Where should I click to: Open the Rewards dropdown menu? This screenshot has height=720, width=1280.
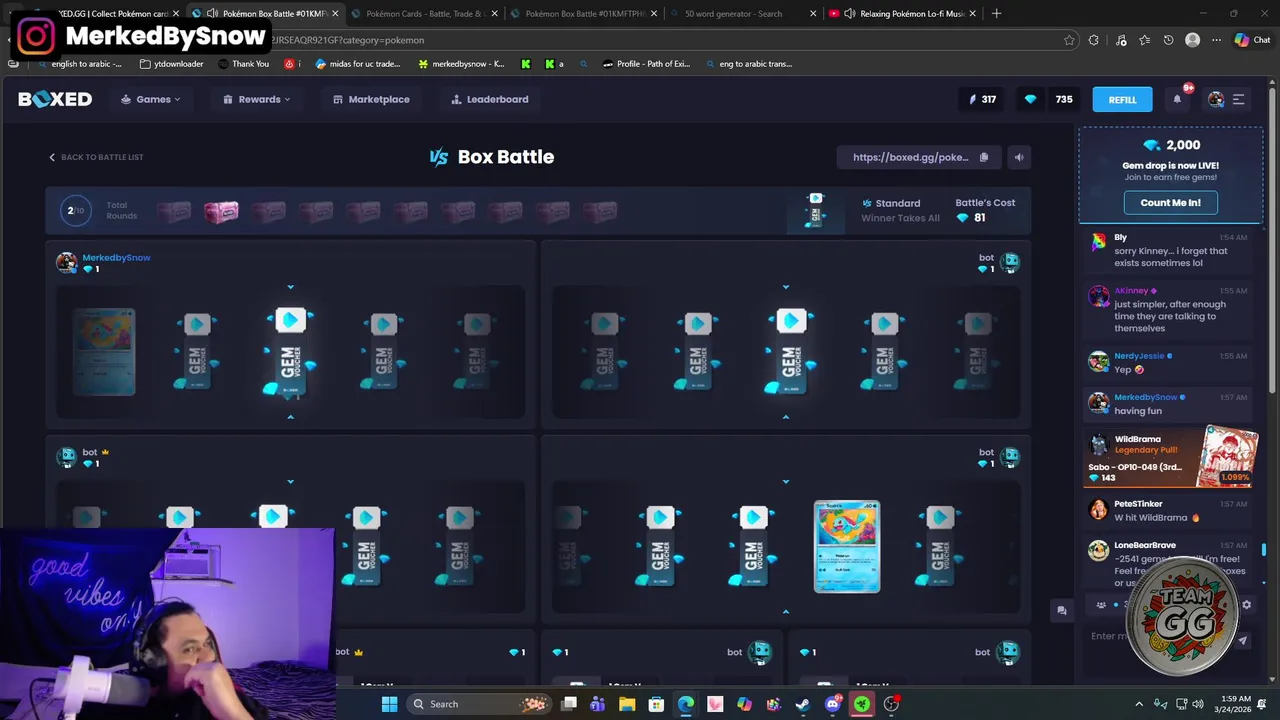click(x=257, y=99)
